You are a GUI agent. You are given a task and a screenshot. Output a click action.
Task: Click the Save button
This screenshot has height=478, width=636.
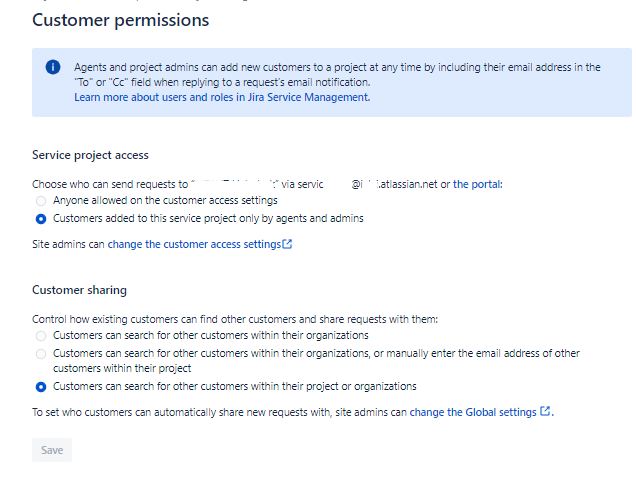click(x=52, y=450)
